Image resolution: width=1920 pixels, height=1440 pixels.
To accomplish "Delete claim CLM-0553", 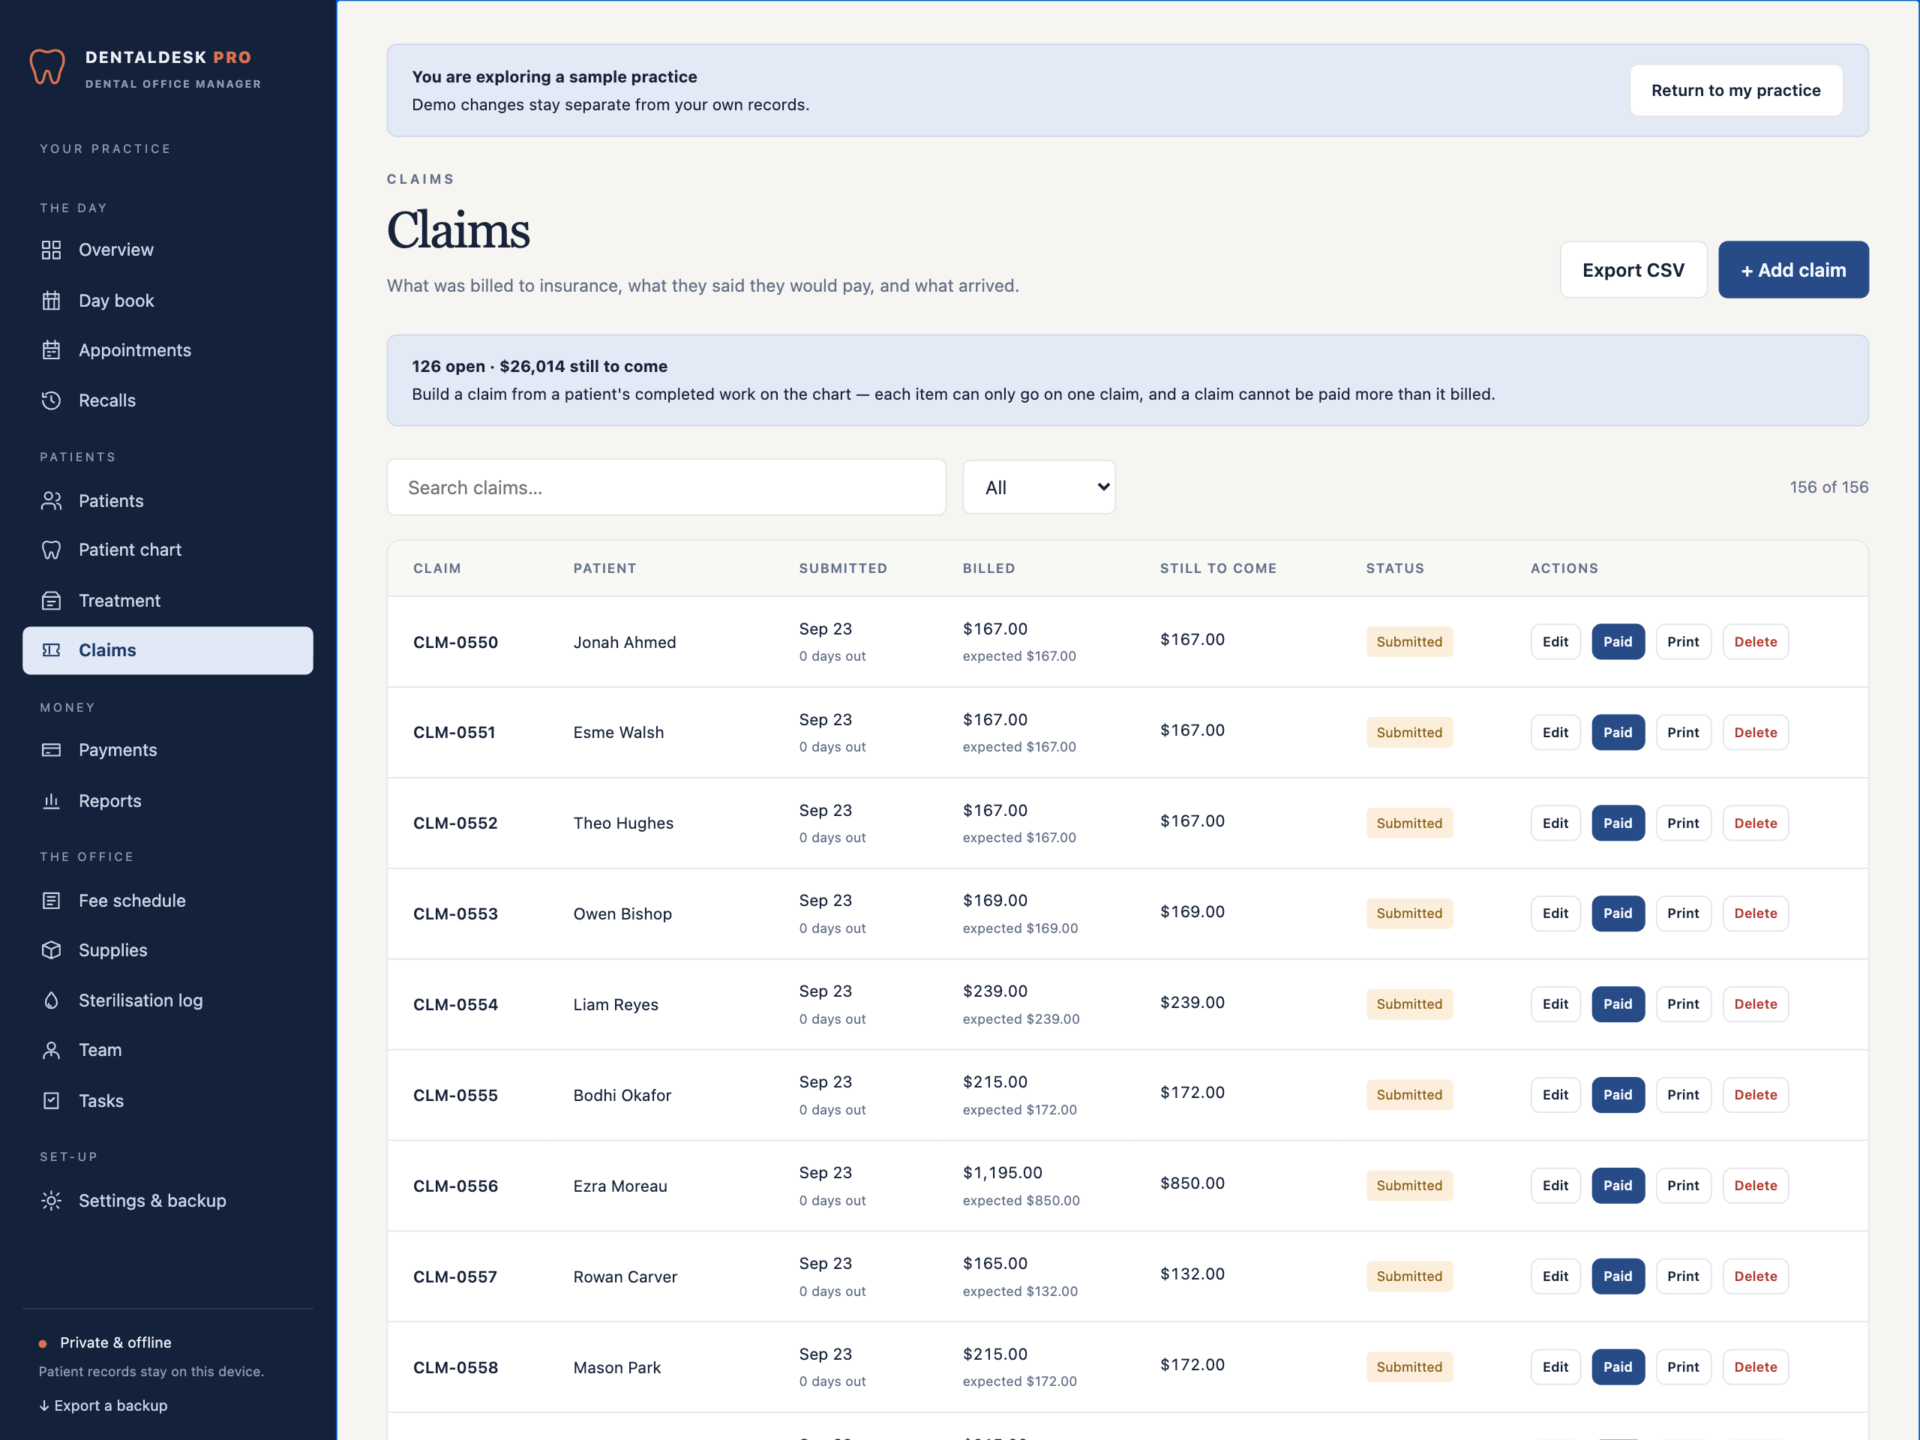I will click(1755, 913).
